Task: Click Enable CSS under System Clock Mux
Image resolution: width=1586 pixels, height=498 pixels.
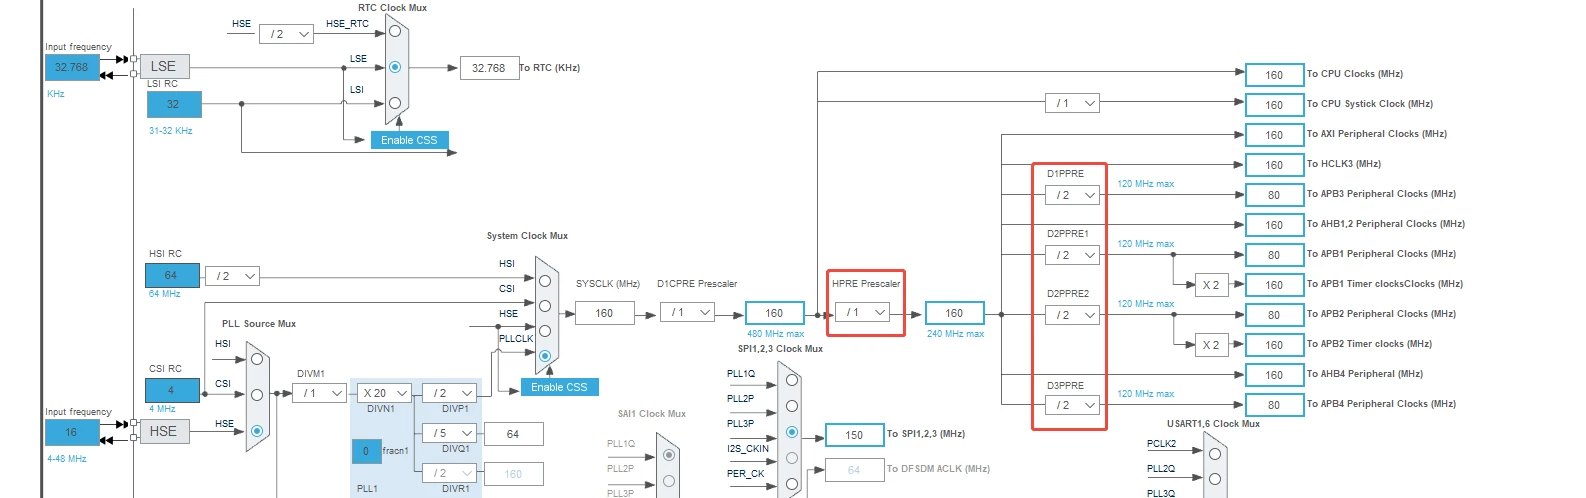Action: (x=559, y=387)
